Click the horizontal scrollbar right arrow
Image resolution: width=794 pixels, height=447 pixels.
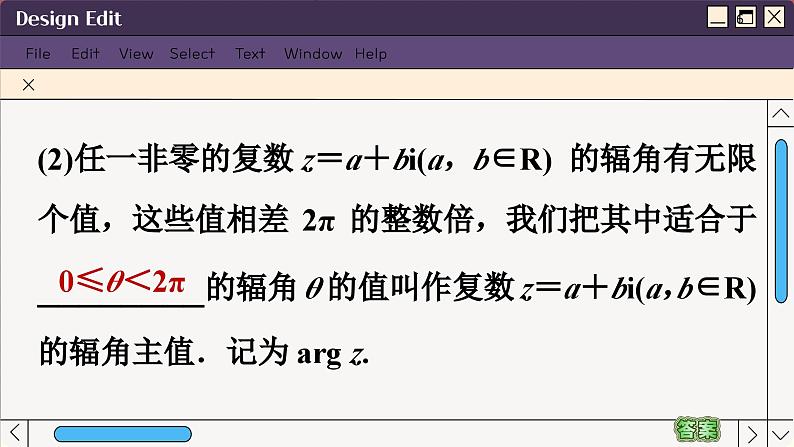tap(752, 434)
